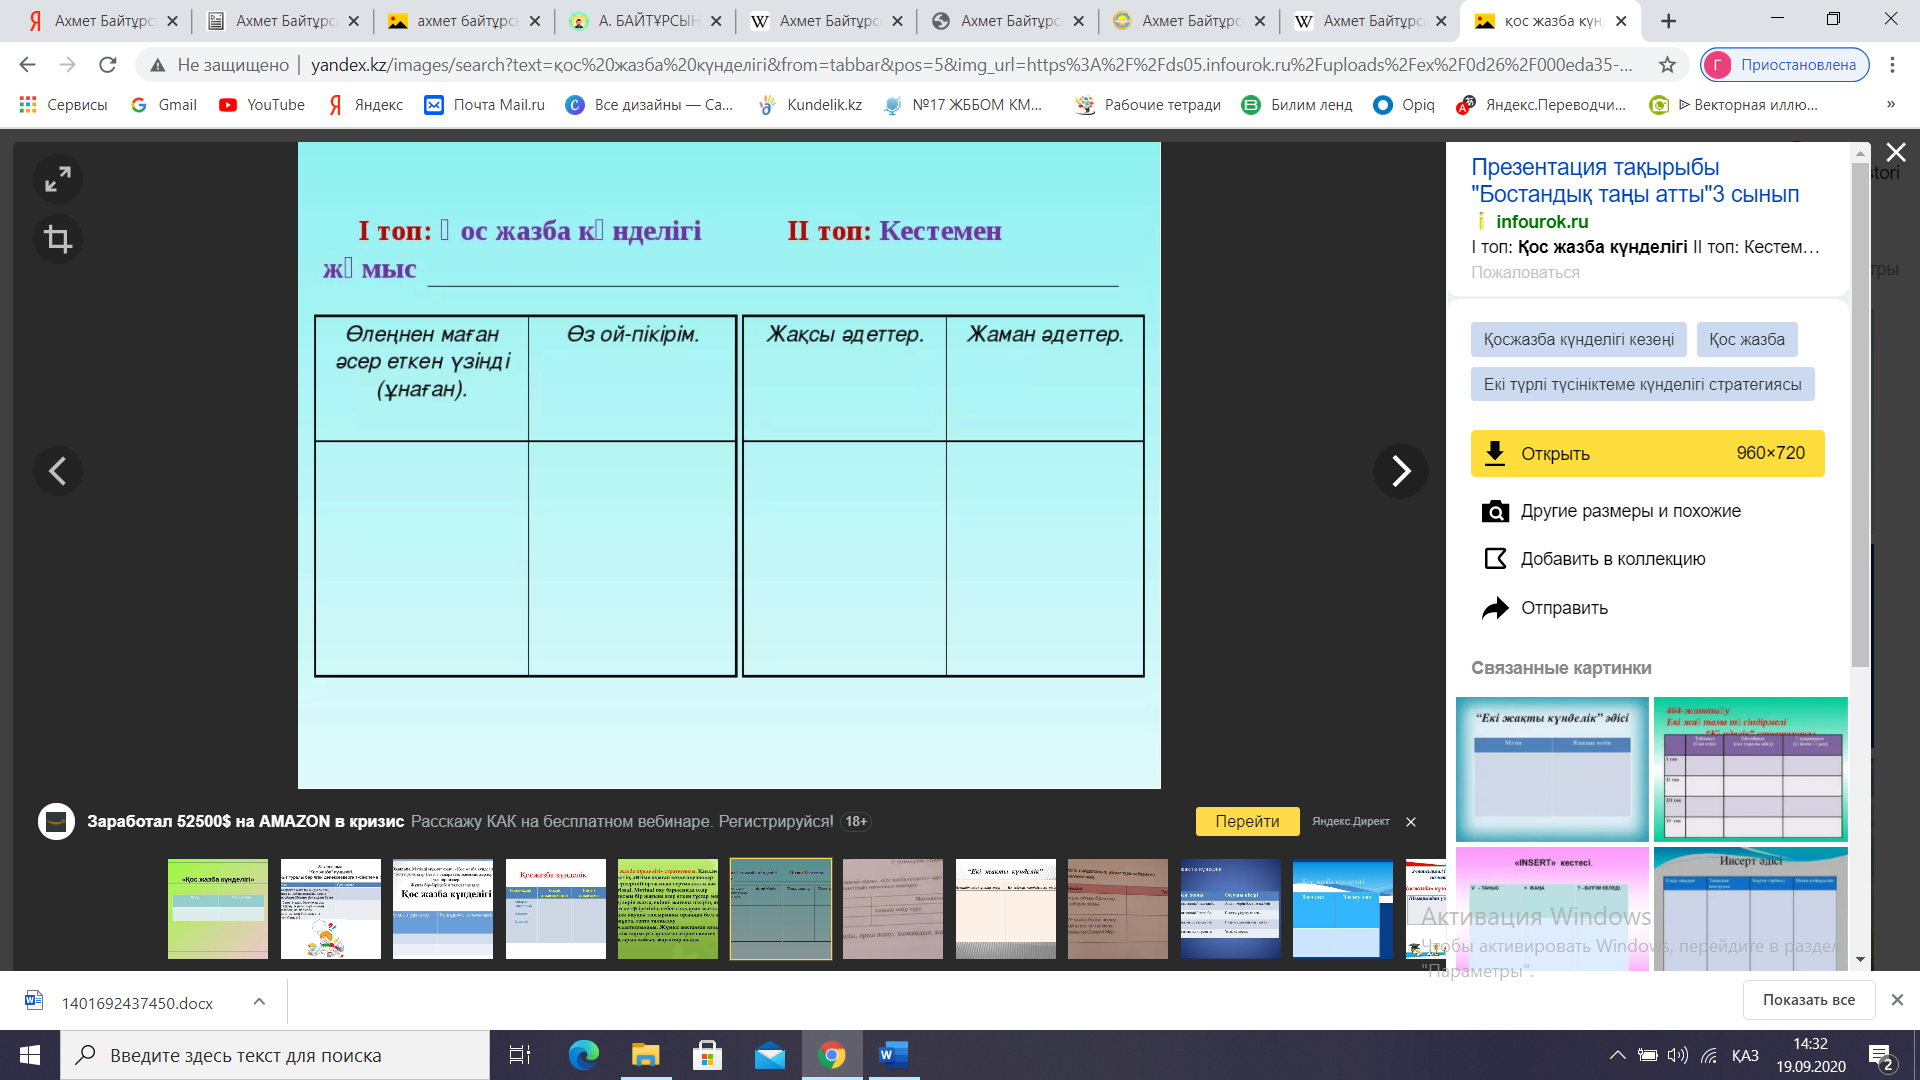Expand the download item options chevron
Viewport: 1920px width, 1080px height.
[259, 1002]
